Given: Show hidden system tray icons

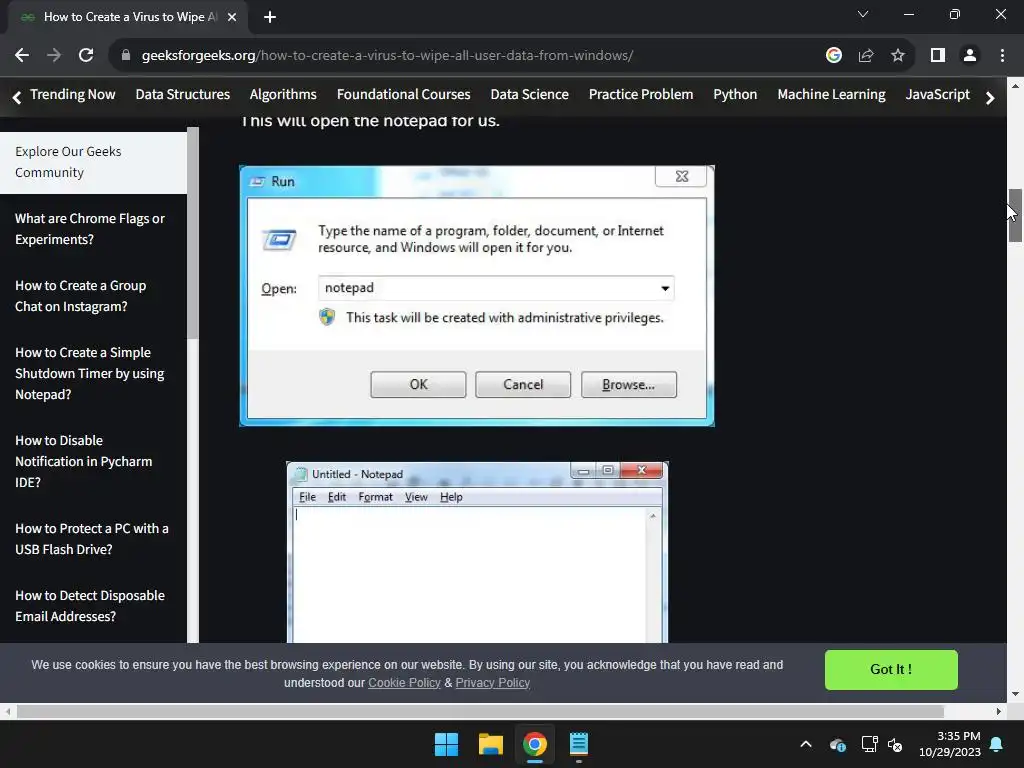Looking at the screenshot, I should [806, 744].
